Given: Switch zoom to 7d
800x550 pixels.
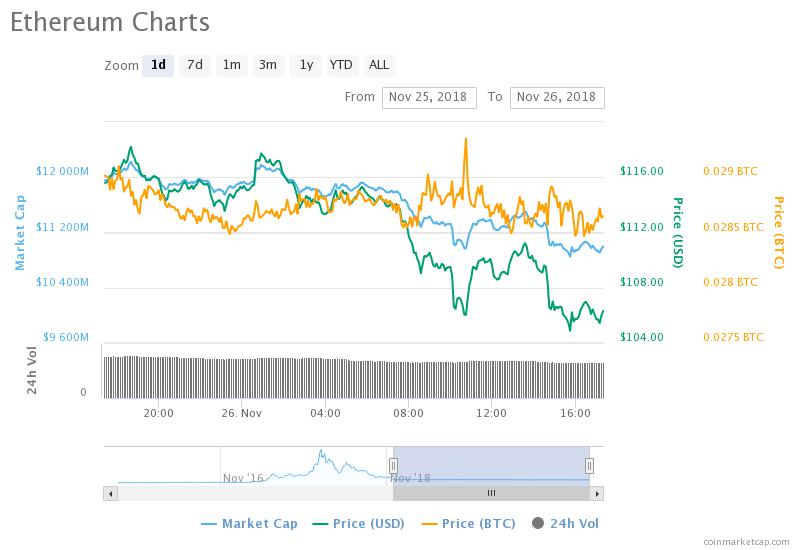Looking at the screenshot, I should [195, 65].
